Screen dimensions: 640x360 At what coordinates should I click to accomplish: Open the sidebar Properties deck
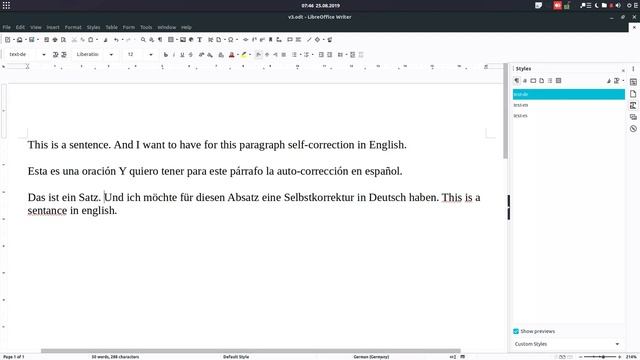(x=633, y=82)
